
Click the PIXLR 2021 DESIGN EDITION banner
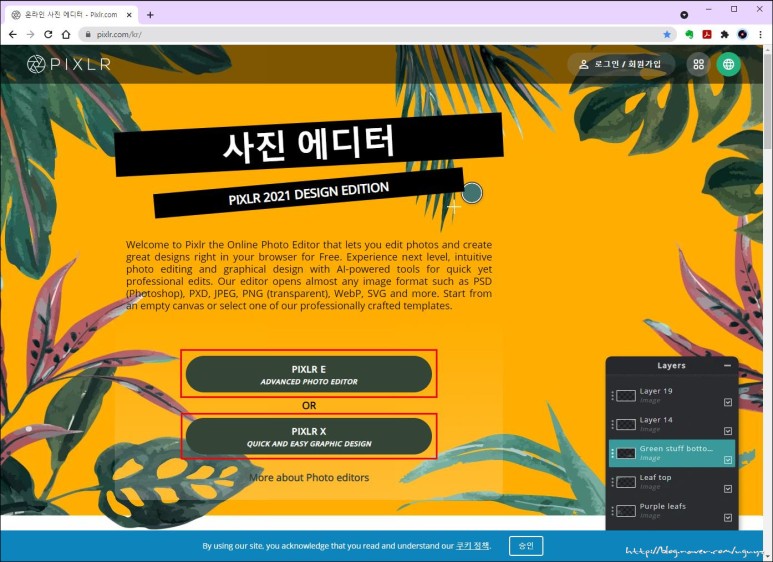(309, 193)
